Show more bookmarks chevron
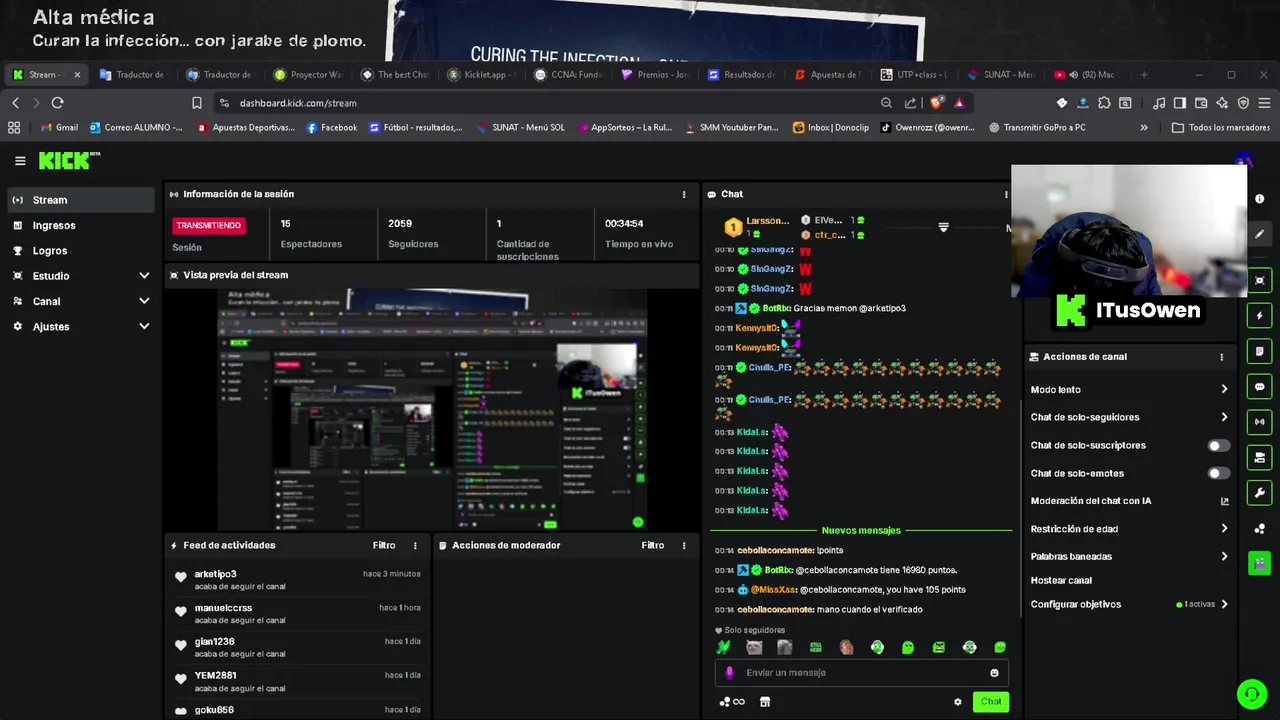This screenshot has height=720, width=1280. click(x=1144, y=127)
